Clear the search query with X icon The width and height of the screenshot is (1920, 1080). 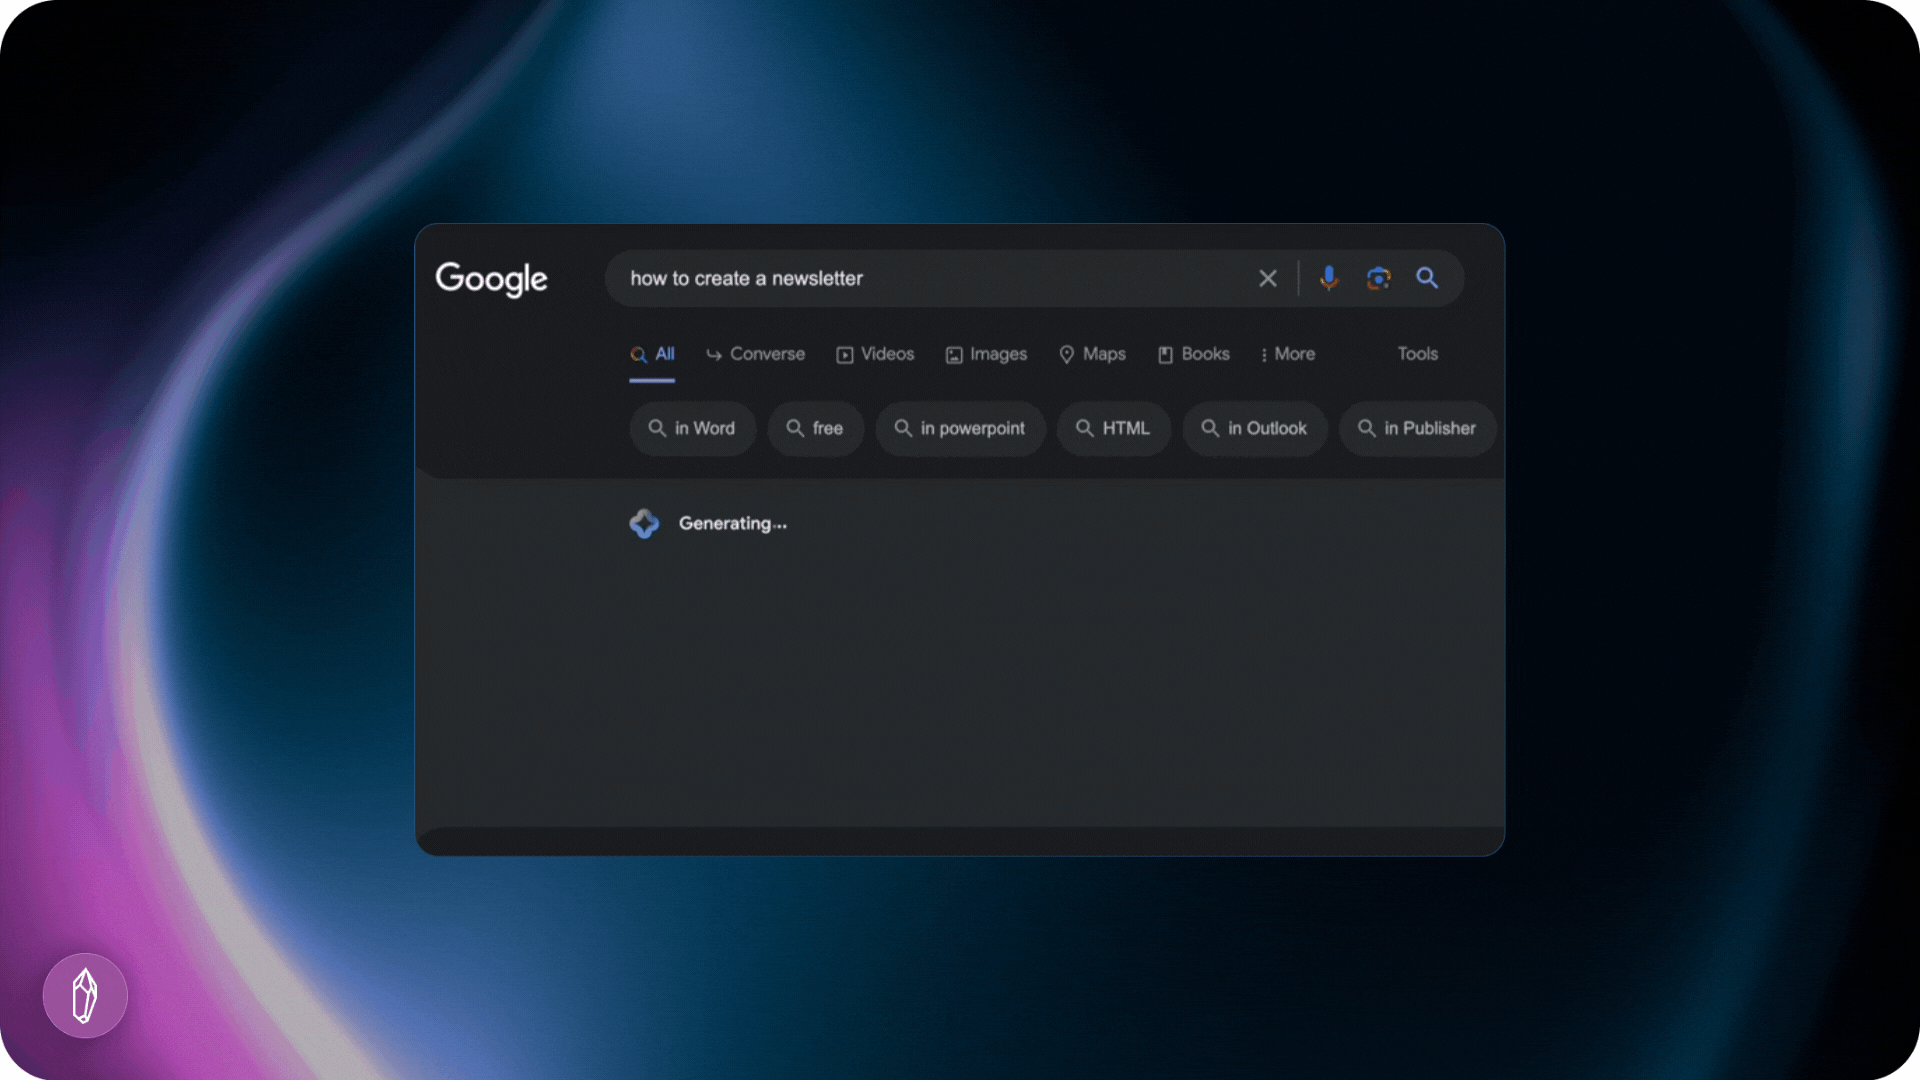[x=1267, y=279]
